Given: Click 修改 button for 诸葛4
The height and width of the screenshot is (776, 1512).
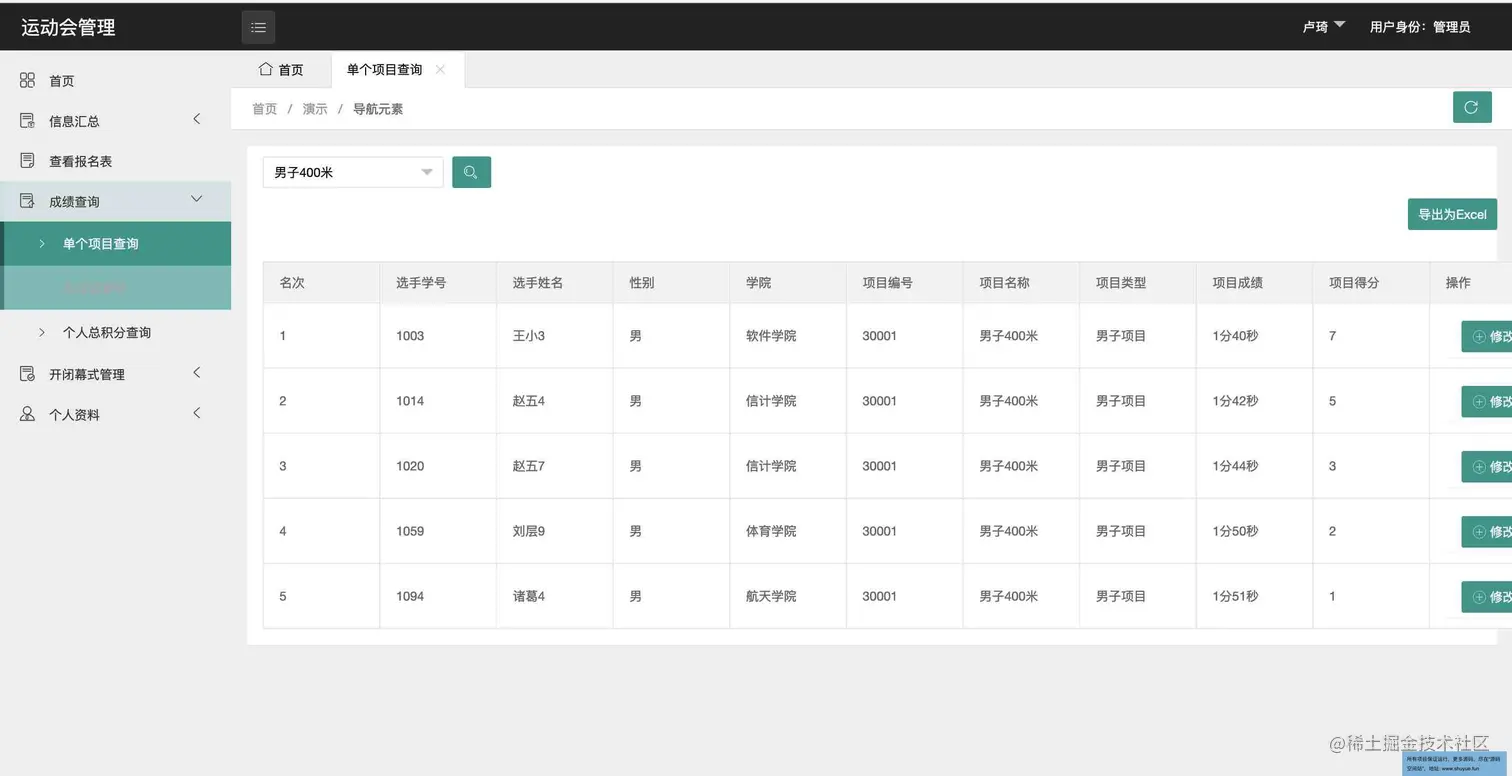Looking at the screenshot, I should coord(1487,597).
